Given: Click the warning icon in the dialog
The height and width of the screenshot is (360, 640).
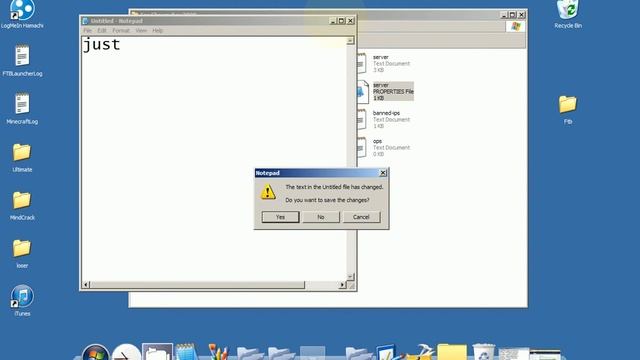Looking at the screenshot, I should 268,192.
